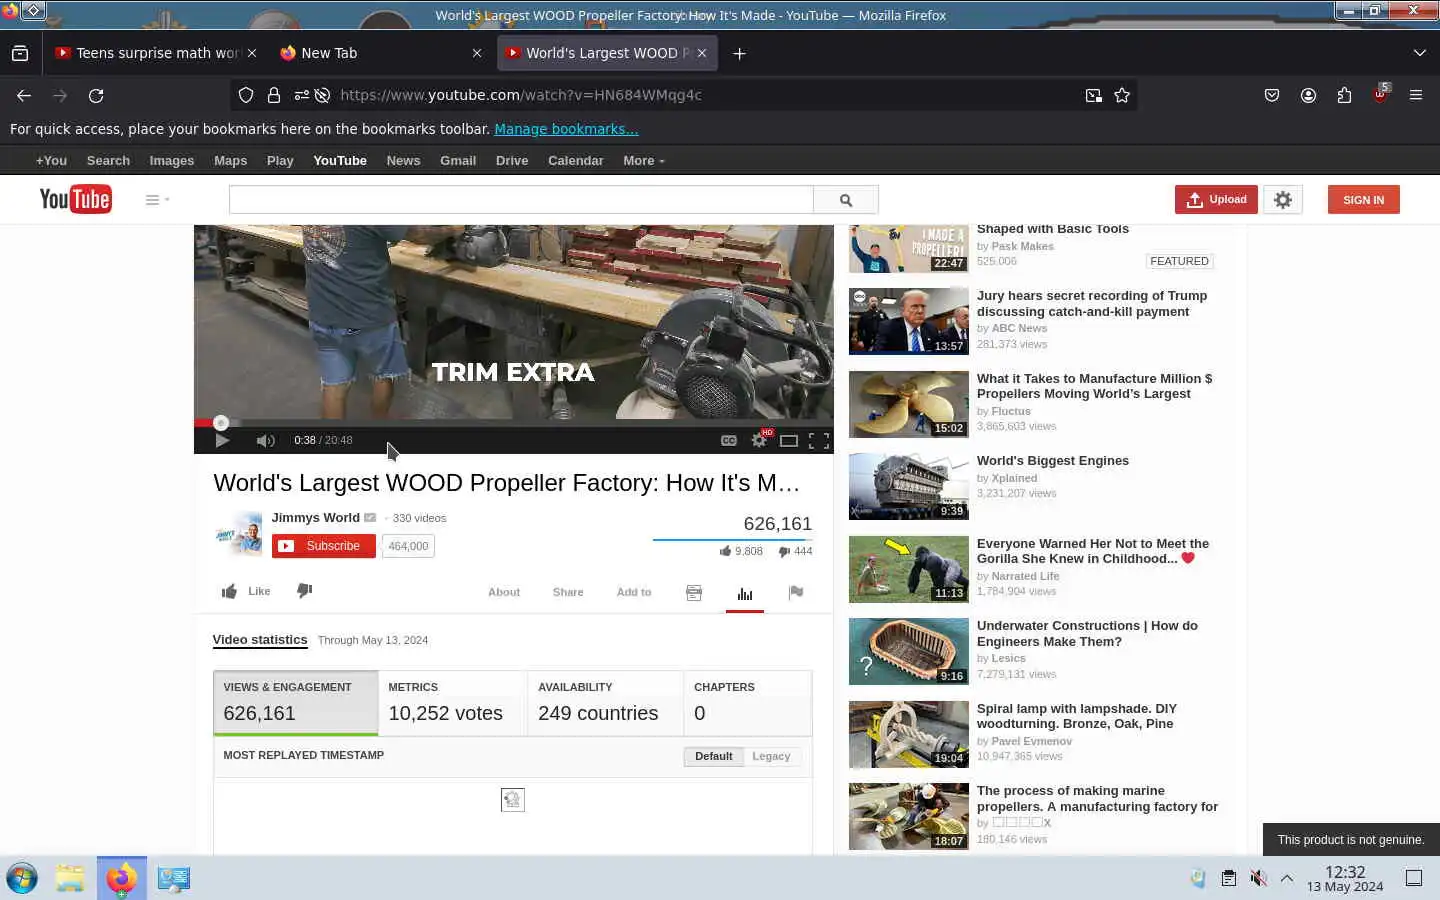Open Manage bookmarks link
The image size is (1440, 900).
(566, 129)
